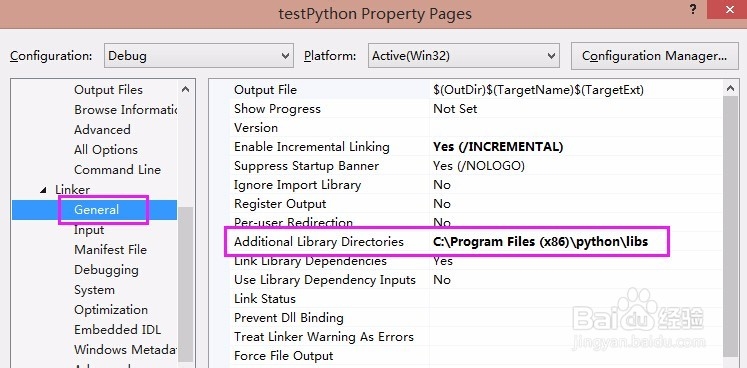Image resolution: width=747 pixels, height=368 pixels.
Task: Select the Show Progress property
Action: pyautogui.click(x=277, y=109)
